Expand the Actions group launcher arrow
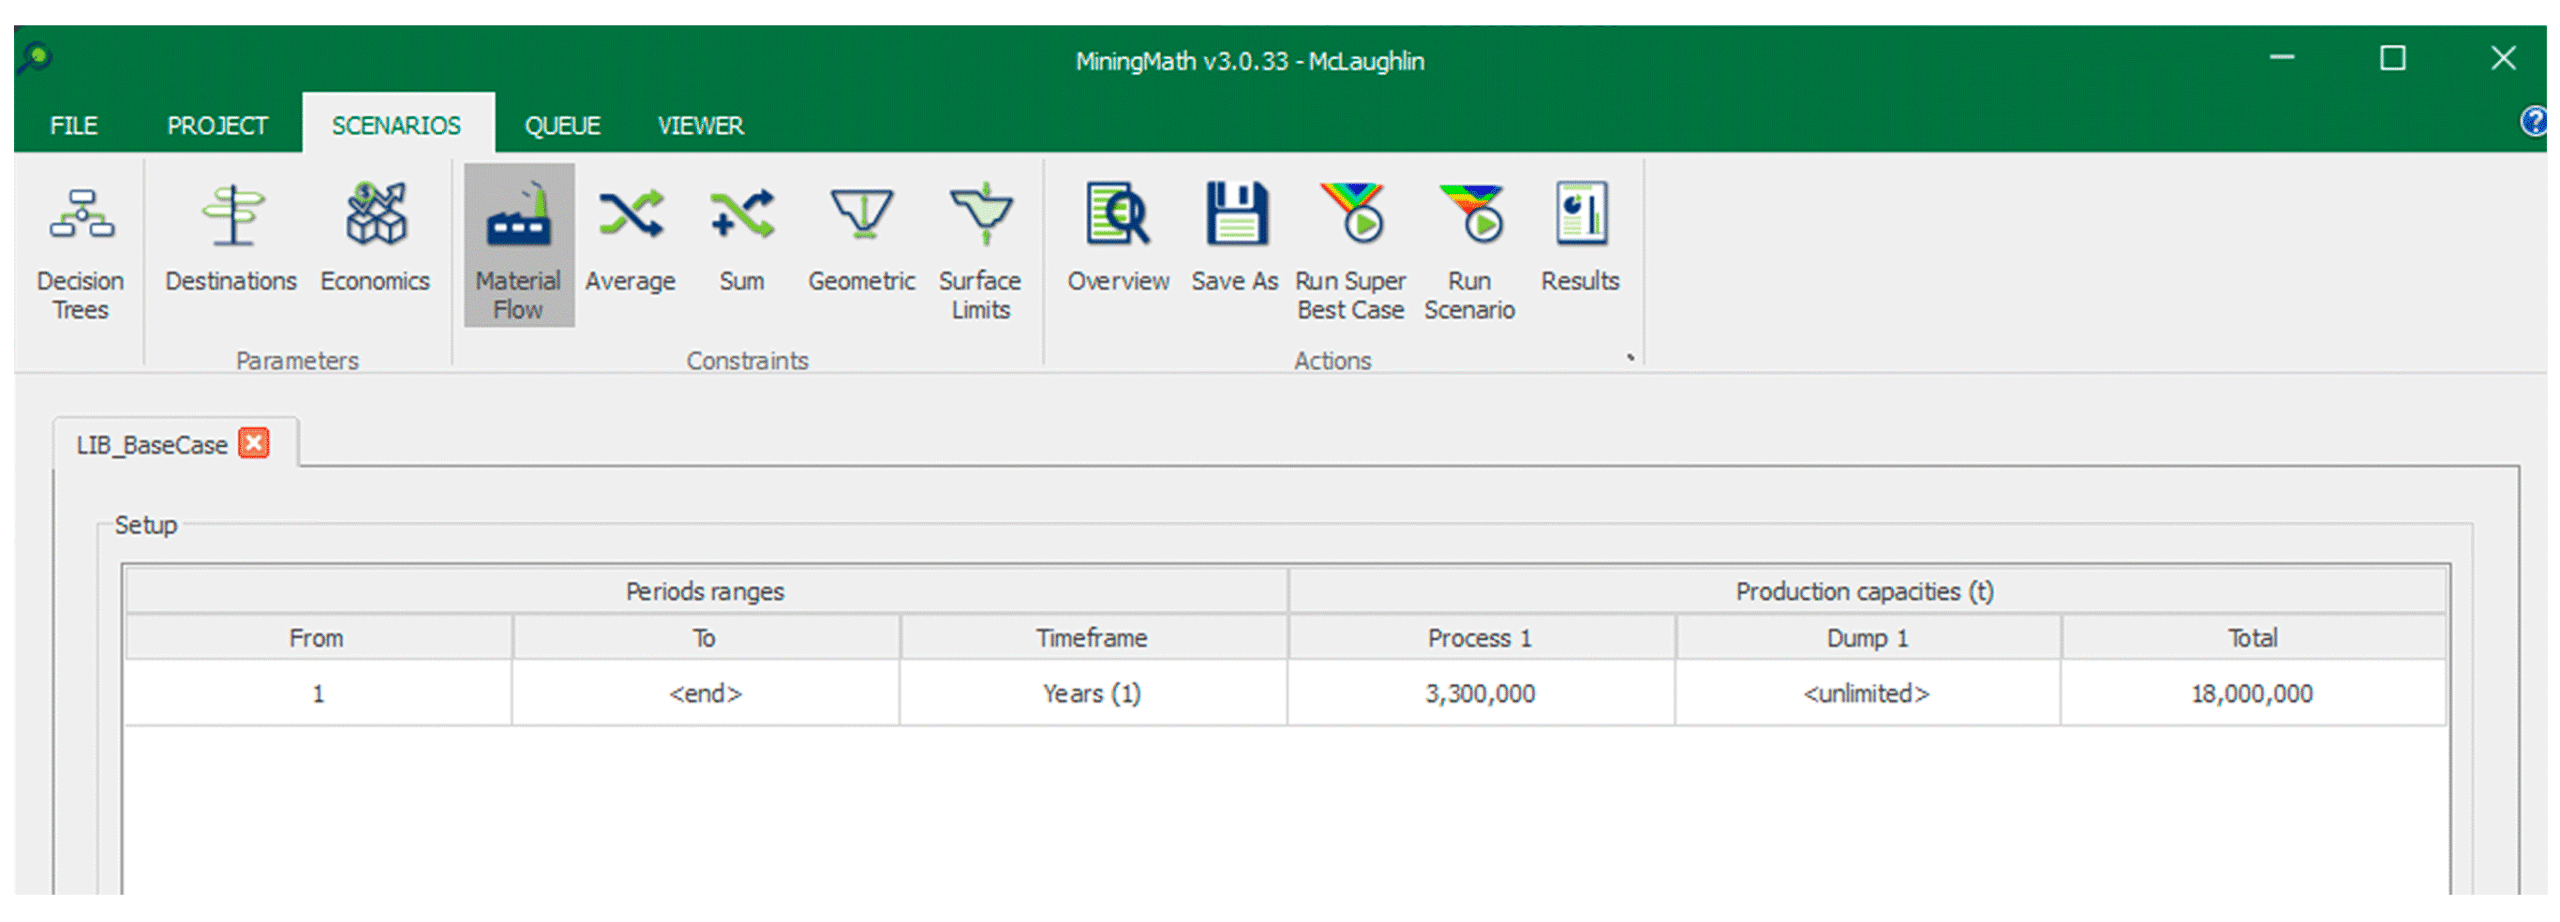The width and height of the screenshot is (2560, 922). (1630, 357)
